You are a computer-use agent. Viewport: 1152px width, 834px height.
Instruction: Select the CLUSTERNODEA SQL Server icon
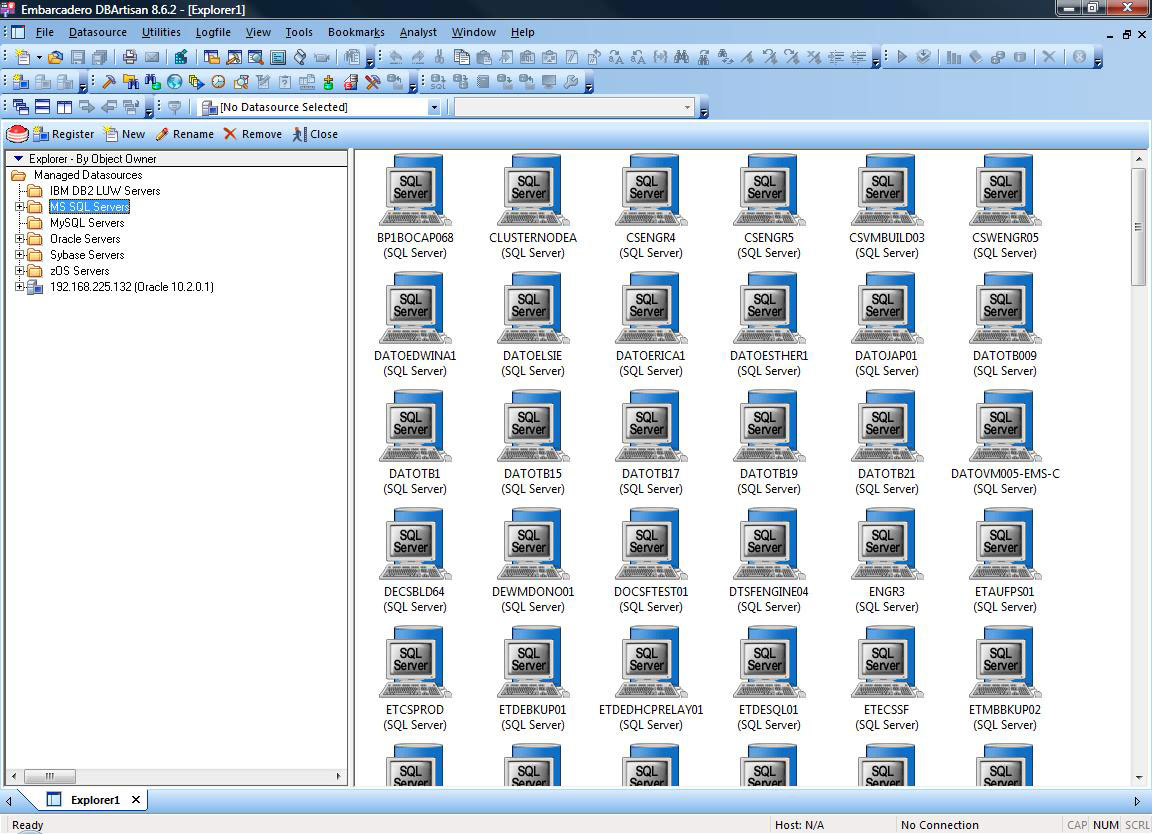point(532,206)
